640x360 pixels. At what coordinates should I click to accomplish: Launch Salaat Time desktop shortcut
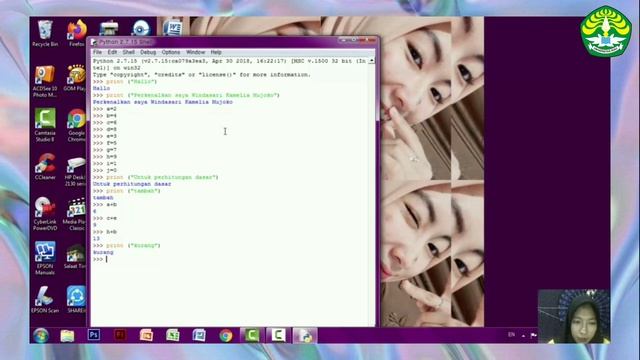tap(75, 256)
